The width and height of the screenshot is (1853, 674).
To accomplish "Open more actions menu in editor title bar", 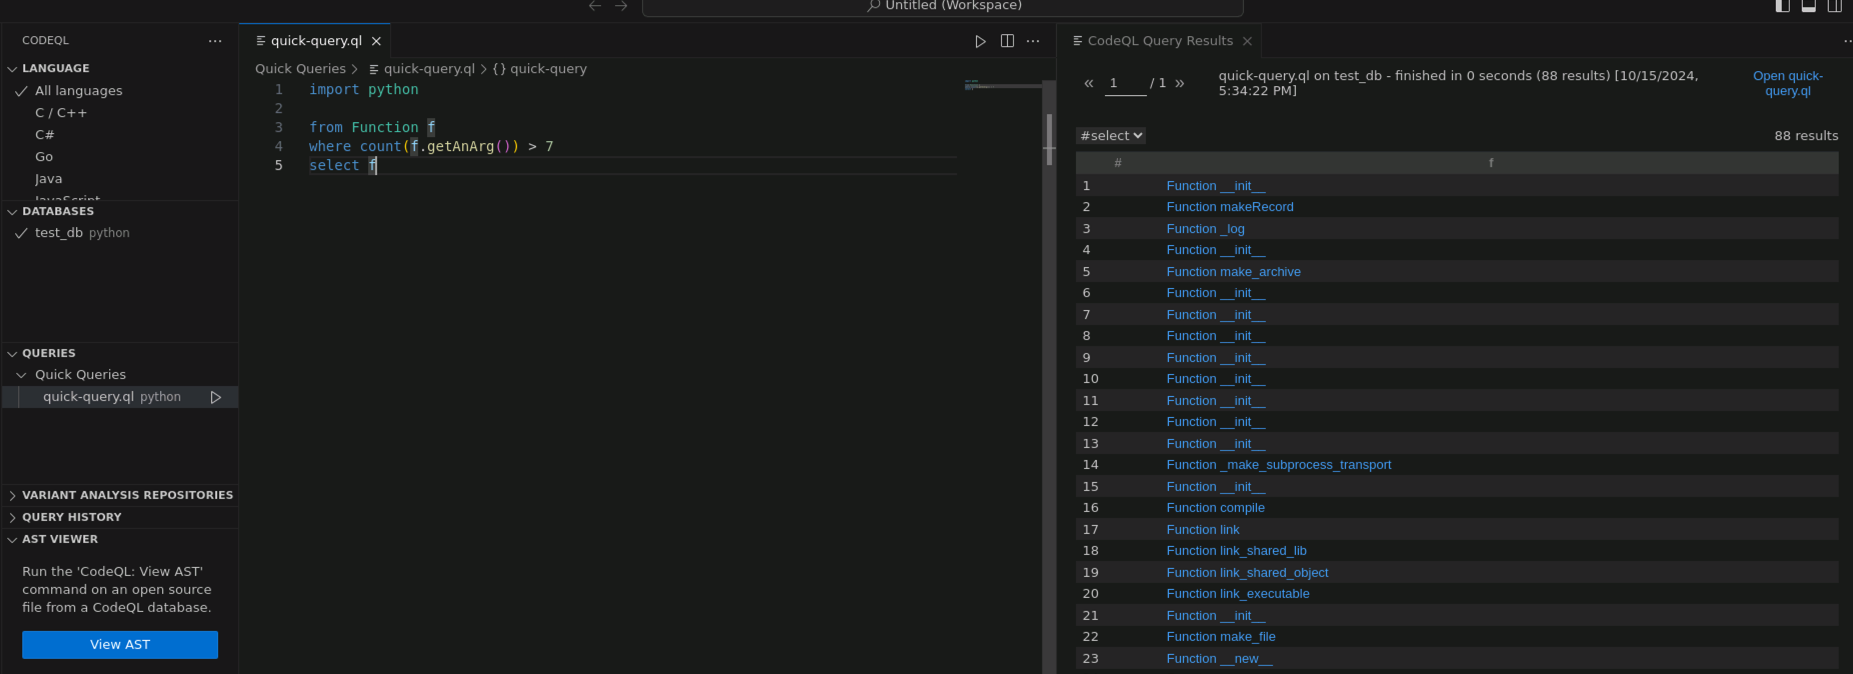I will [1033, 41].
